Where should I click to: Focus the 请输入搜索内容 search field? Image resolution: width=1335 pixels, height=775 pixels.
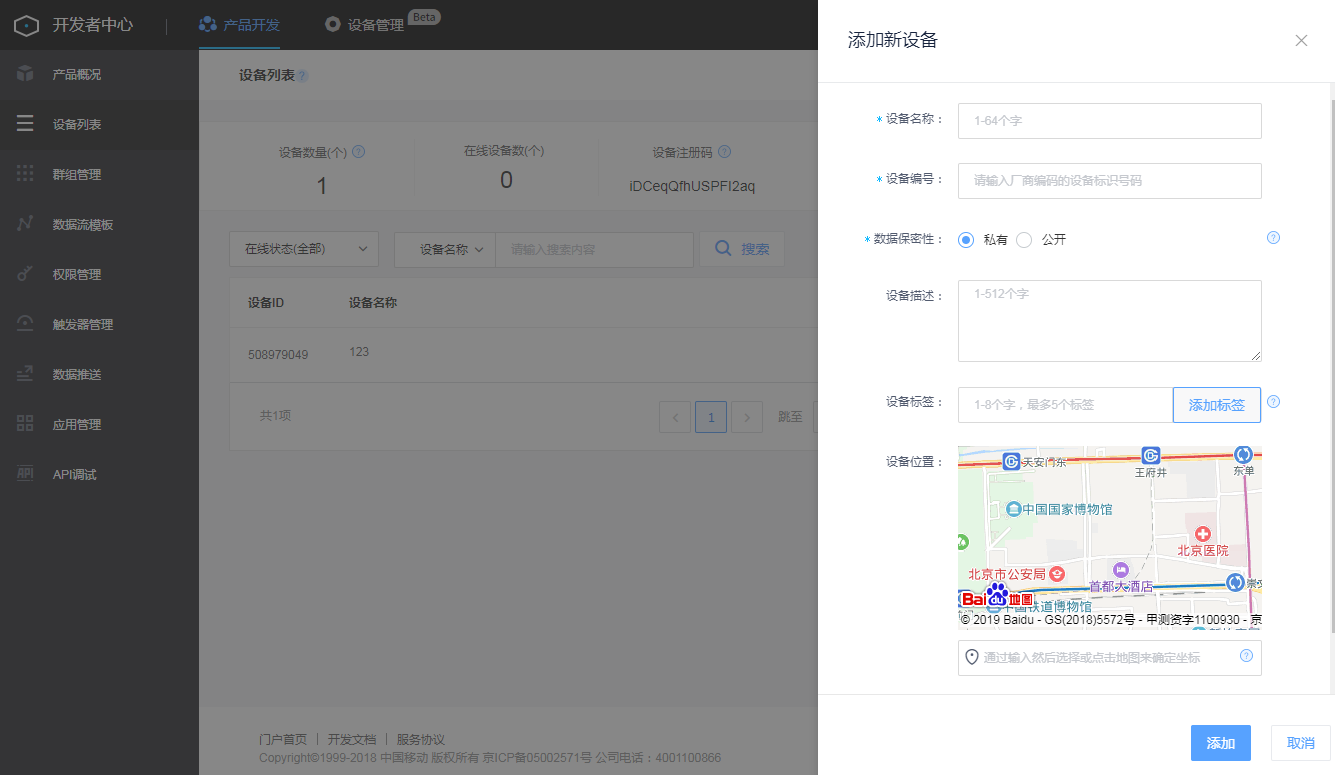(594, 249)
